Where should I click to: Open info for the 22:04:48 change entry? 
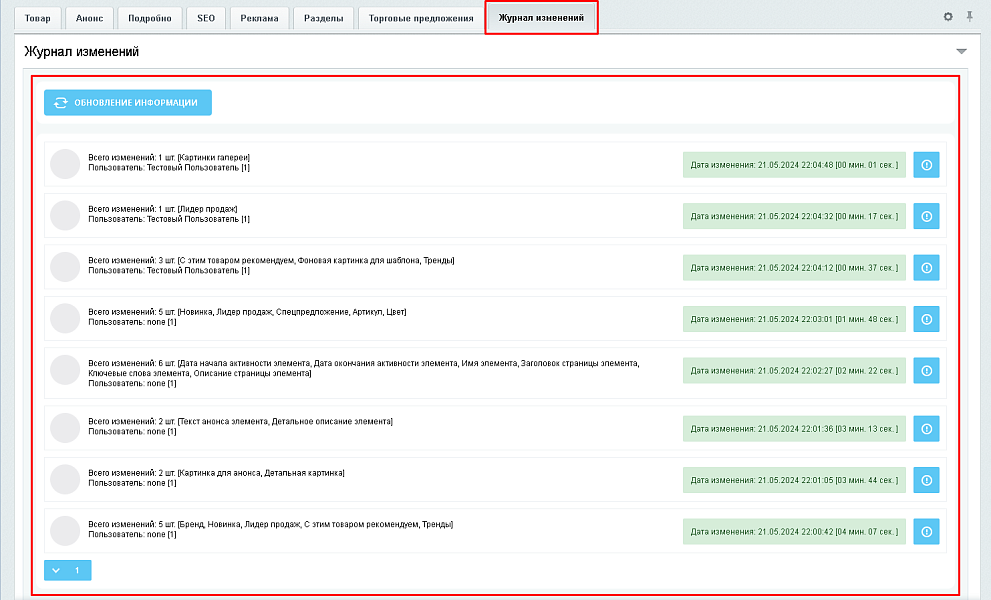click(926, 164)
